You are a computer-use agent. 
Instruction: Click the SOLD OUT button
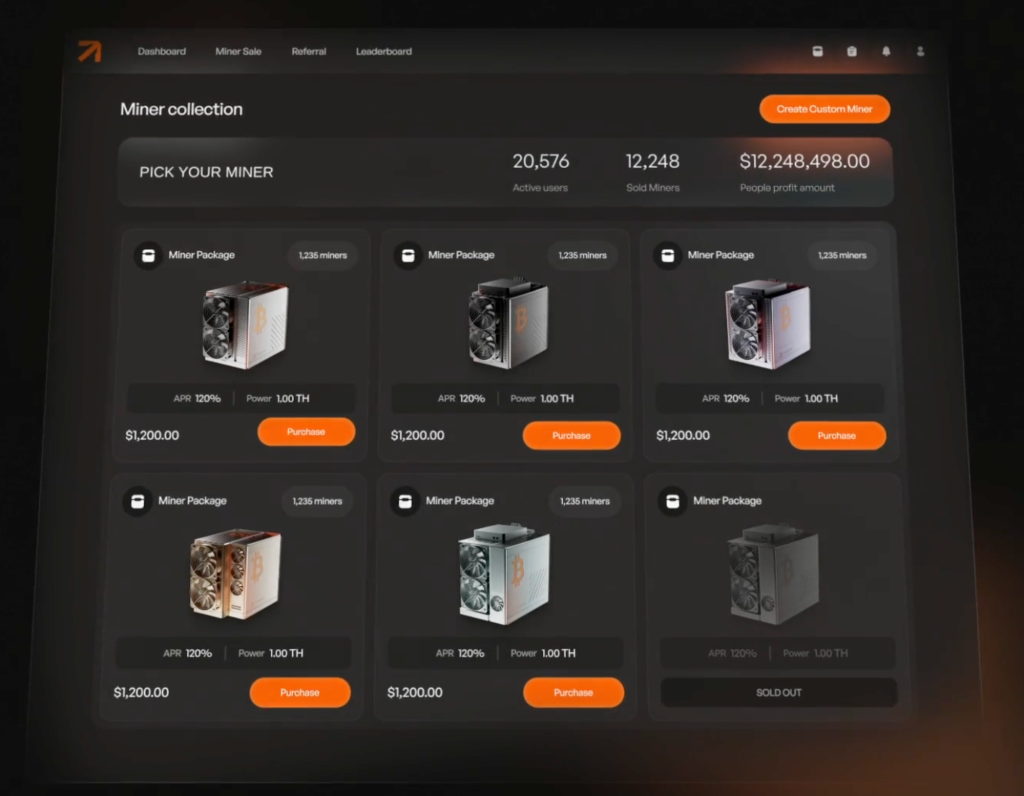tap(778, 692)
